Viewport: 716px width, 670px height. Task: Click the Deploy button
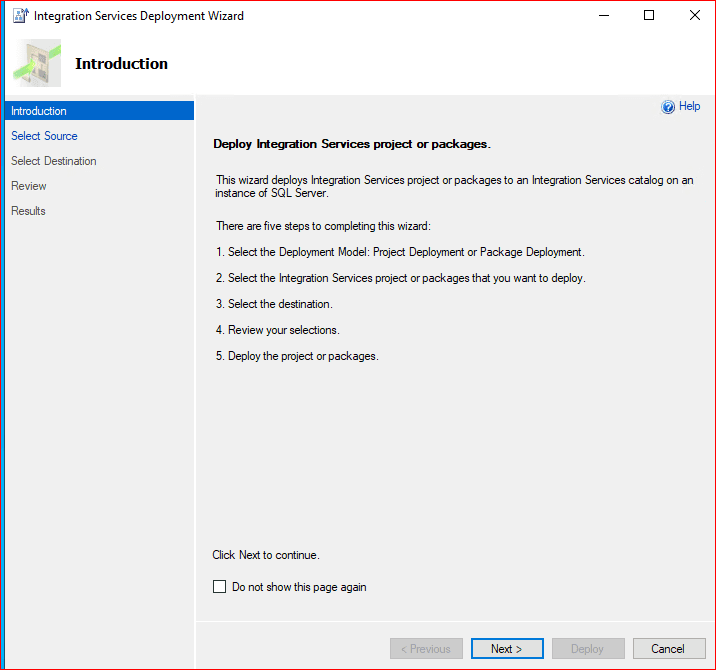[588, 649]
